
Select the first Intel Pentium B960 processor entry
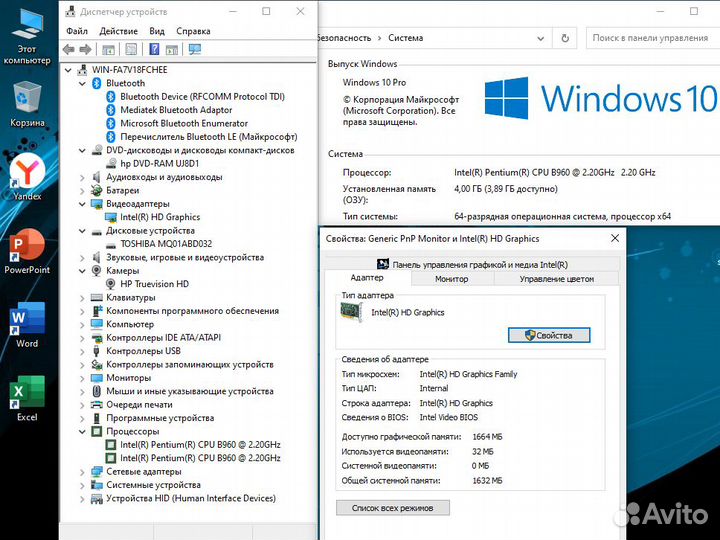pos(200,444)
